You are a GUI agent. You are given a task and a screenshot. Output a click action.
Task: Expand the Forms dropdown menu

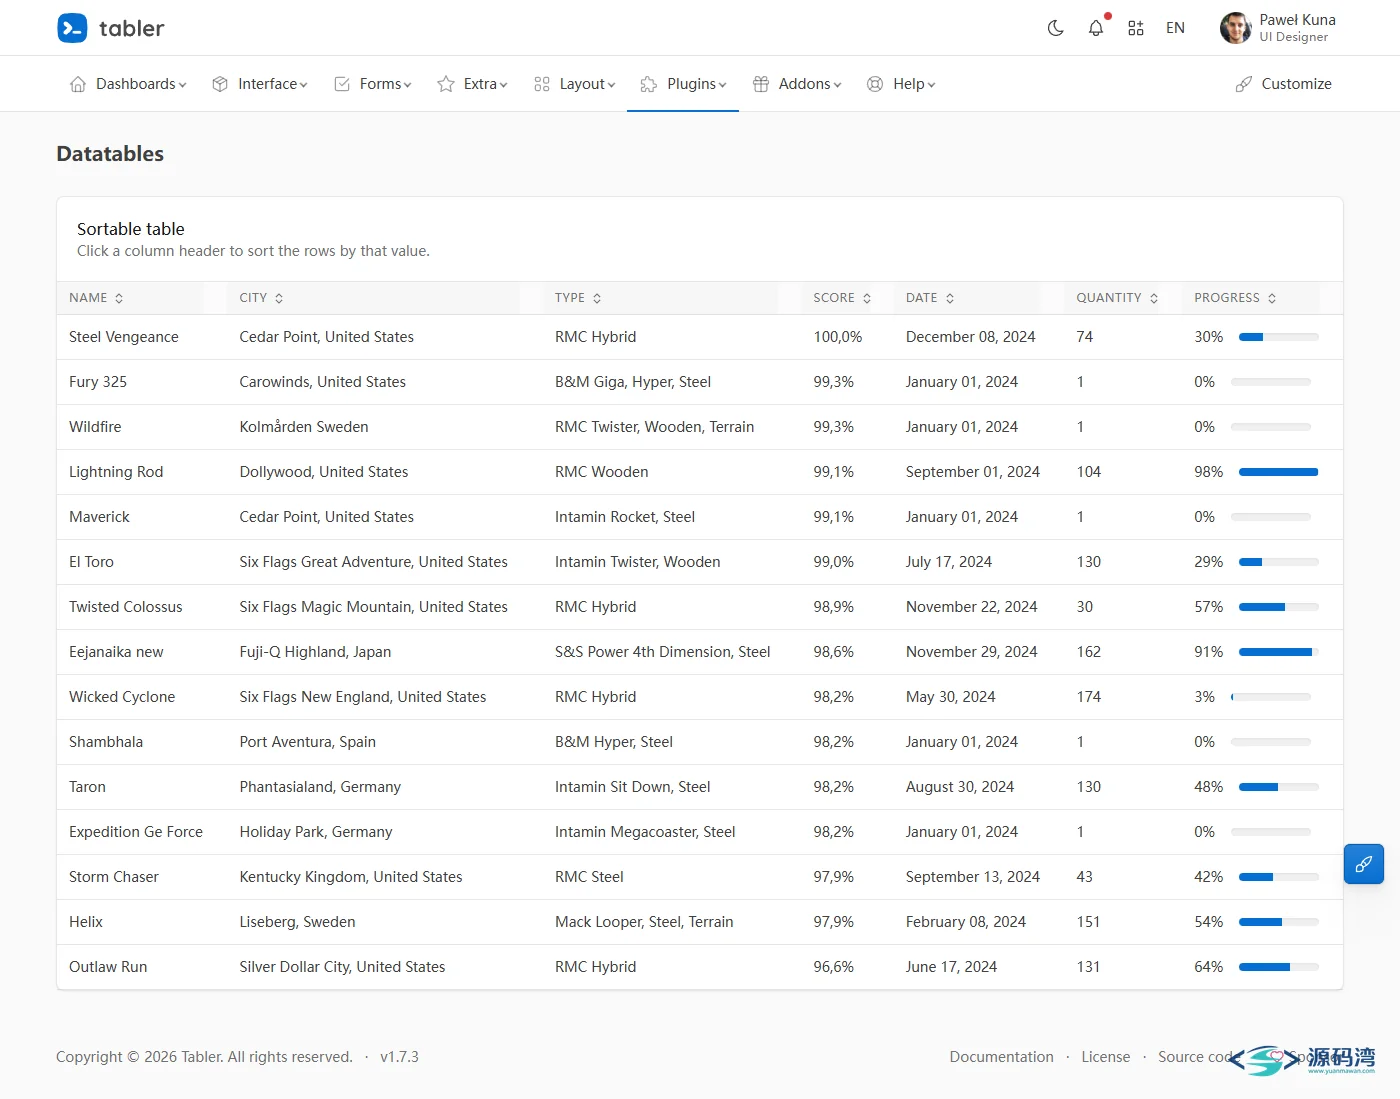372,84
